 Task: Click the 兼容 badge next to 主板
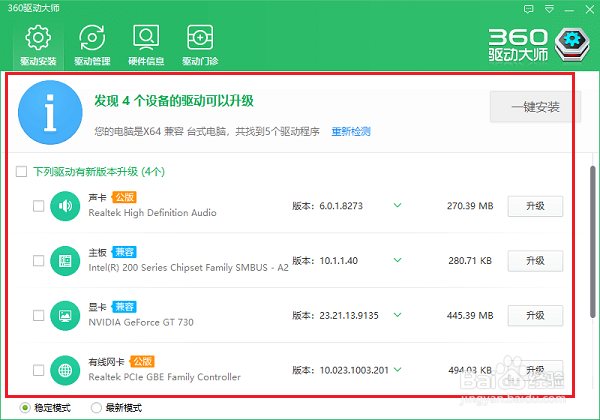coord(124,252)
